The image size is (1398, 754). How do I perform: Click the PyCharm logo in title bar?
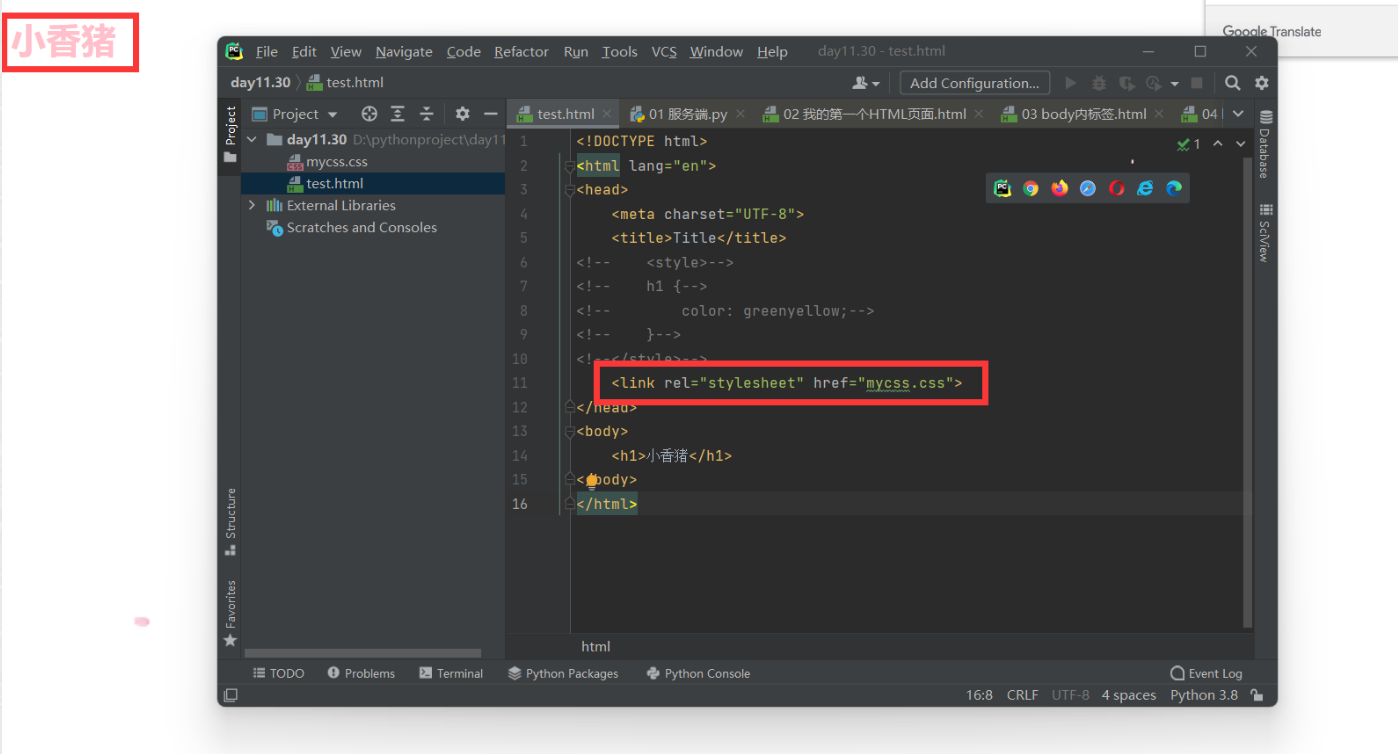pyautogui.click(x=234, y=51)
